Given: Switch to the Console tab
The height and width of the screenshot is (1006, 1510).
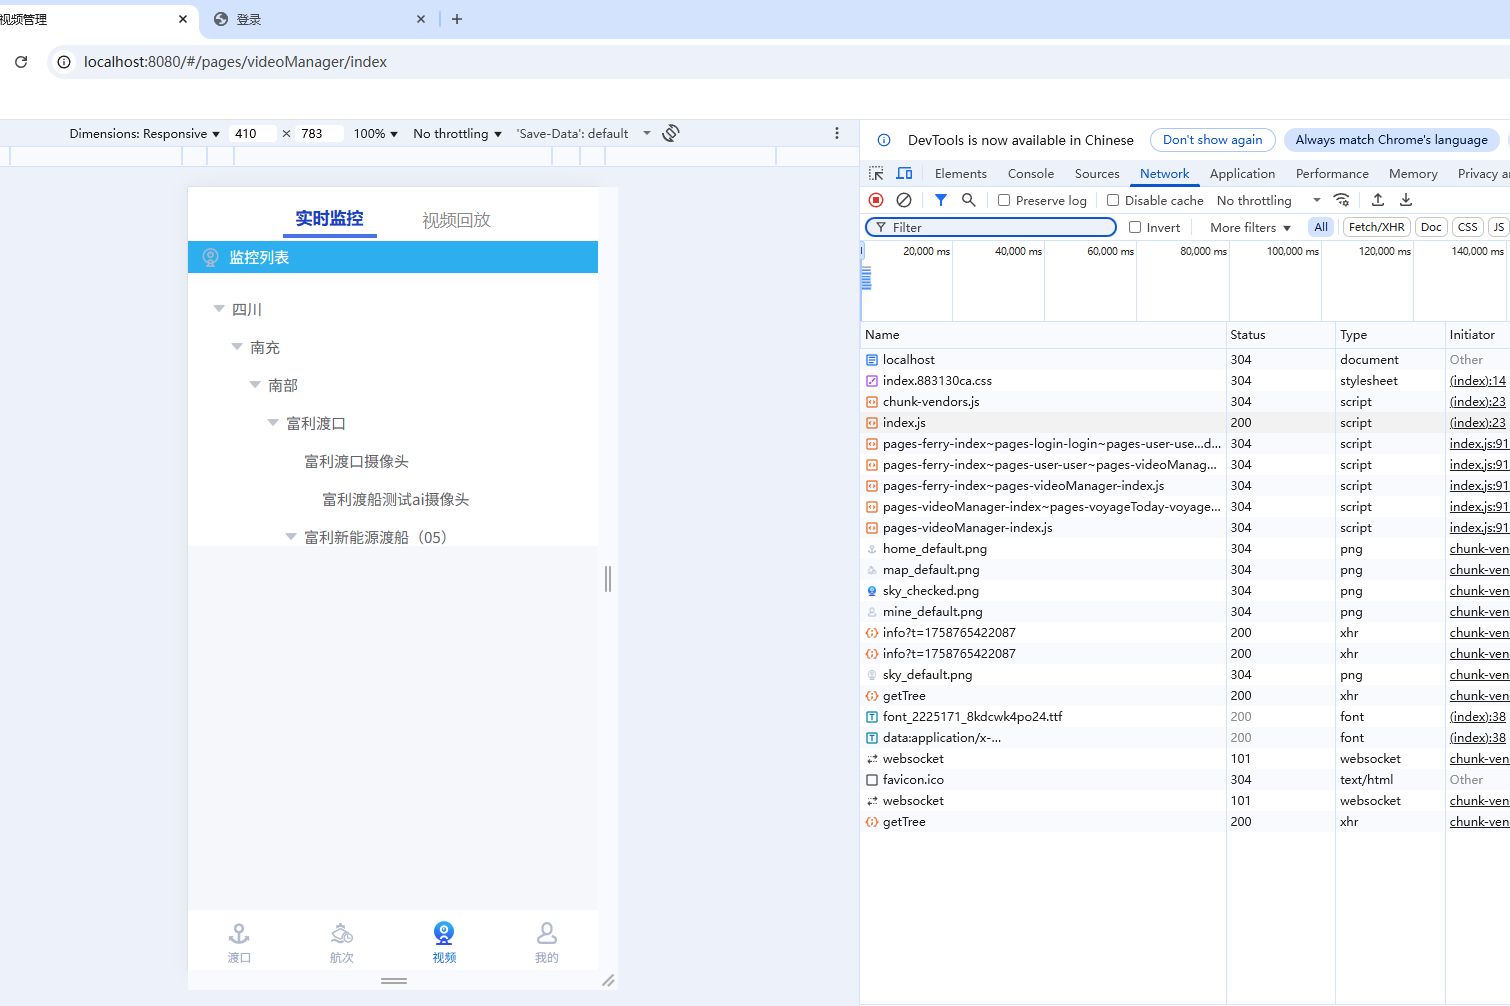Looking at the screenshot, I should (x=1030, y=173).
